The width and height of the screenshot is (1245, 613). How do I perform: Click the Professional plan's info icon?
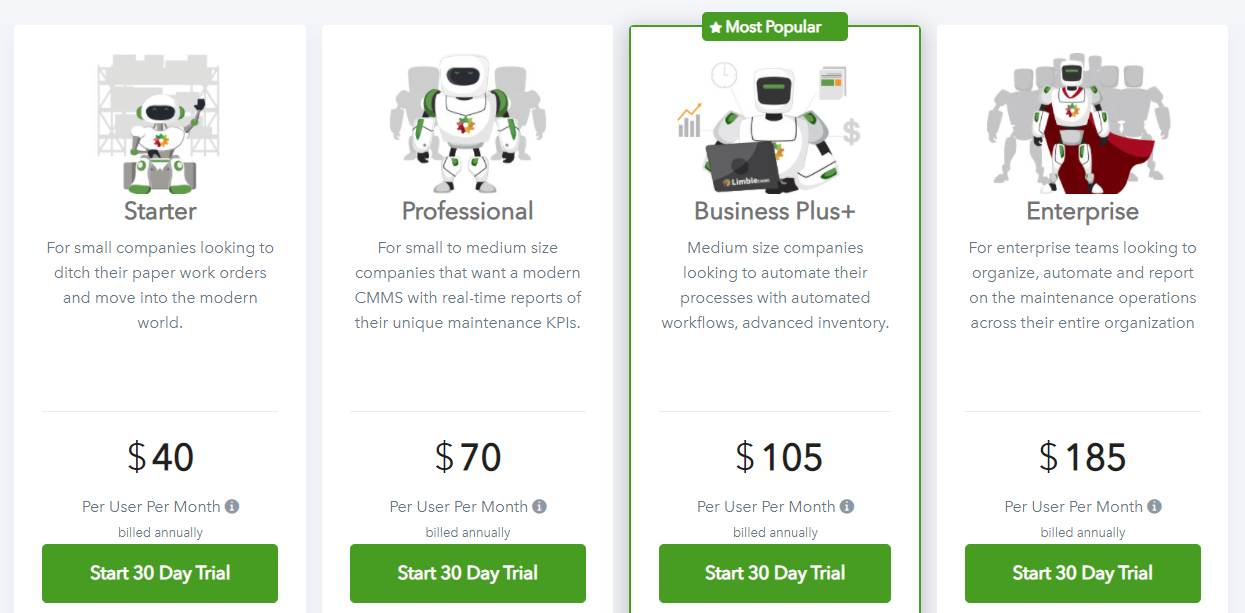540,506
